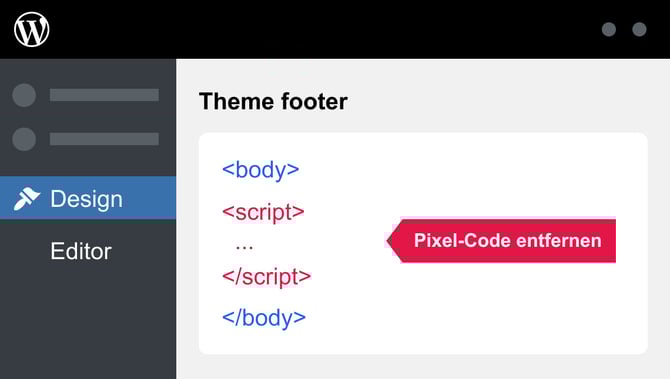Click the first gray circle in top bar
The width and height of the screenshot is (670, 379).
608,29
